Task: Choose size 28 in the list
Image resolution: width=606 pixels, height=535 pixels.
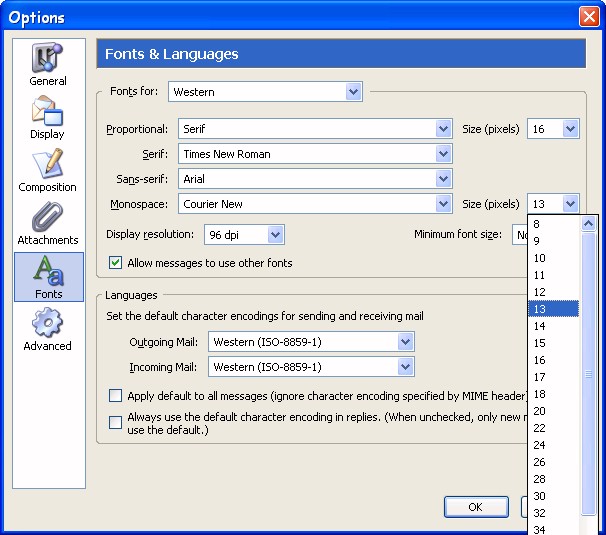Action: click(553, 479)
